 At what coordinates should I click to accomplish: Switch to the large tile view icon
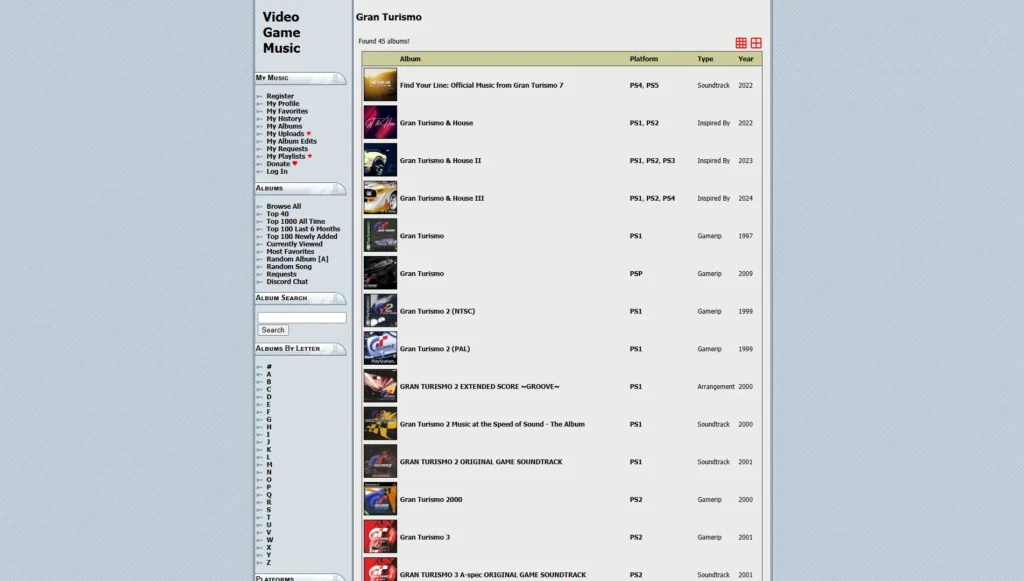coord(756,43)
